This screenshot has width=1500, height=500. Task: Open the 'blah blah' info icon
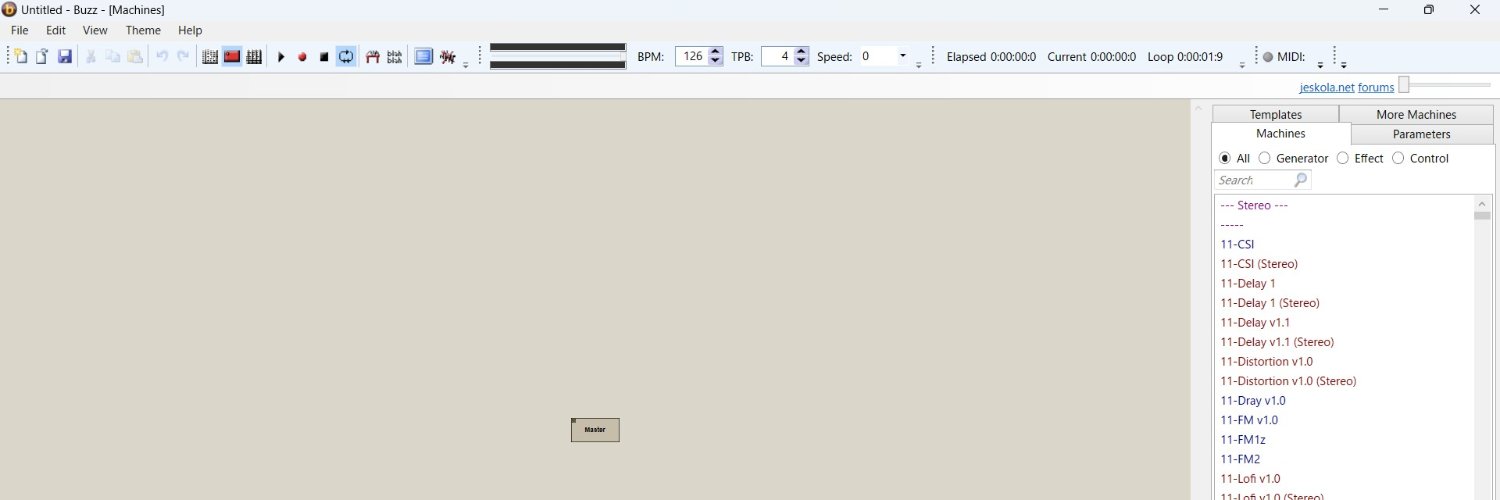coord(395,57)
